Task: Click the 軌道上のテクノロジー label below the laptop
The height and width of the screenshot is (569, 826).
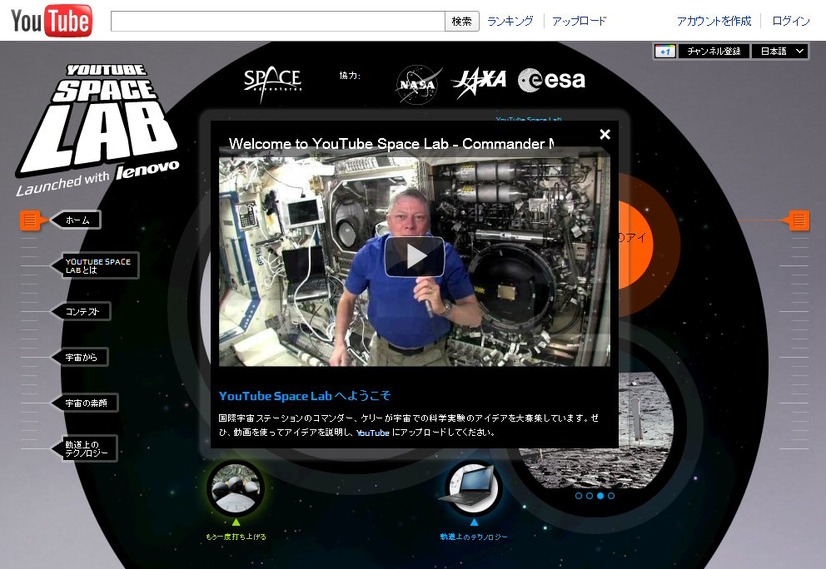Action: [x=474, y=537]
